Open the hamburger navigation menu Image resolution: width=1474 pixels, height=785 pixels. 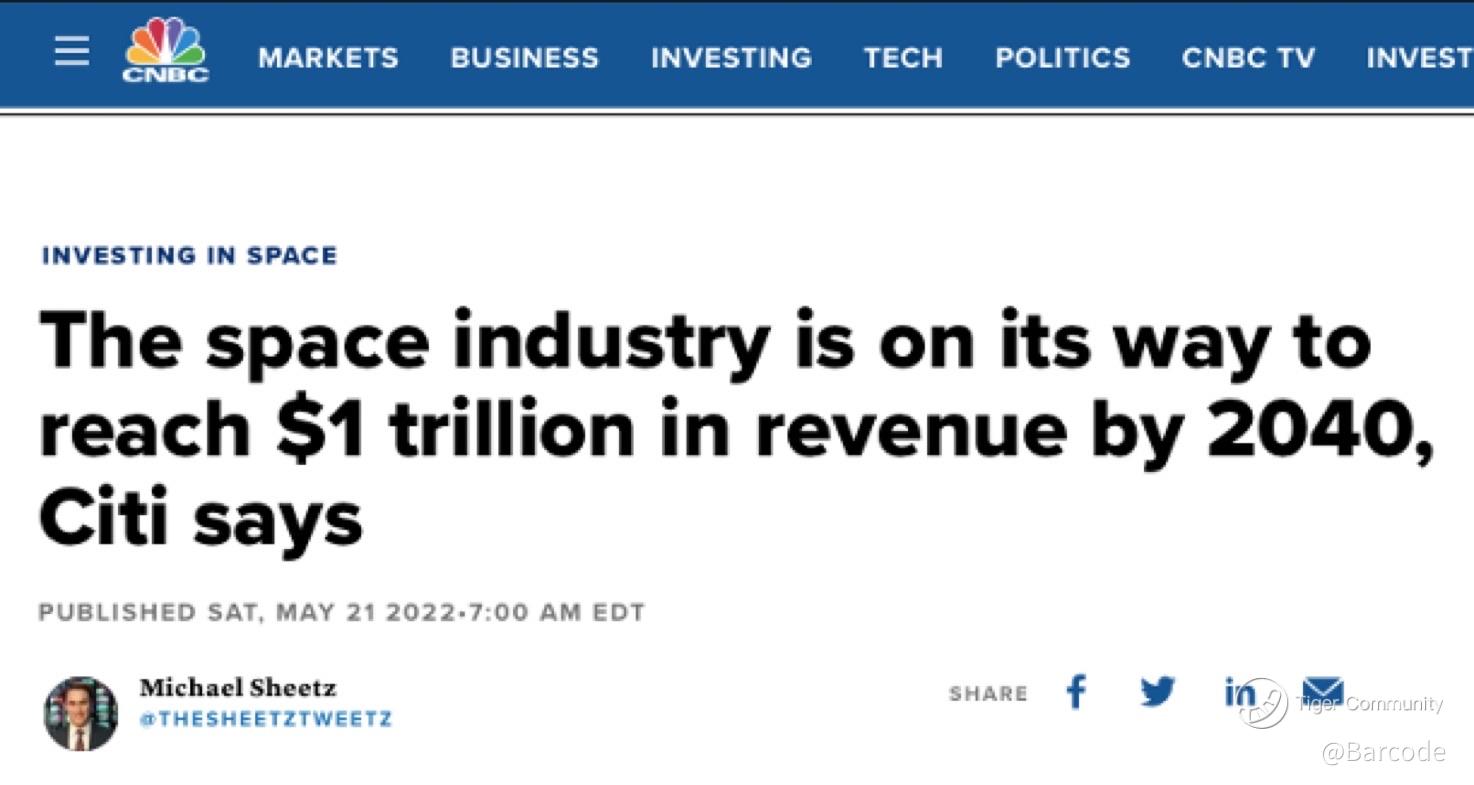click(71, 52)
